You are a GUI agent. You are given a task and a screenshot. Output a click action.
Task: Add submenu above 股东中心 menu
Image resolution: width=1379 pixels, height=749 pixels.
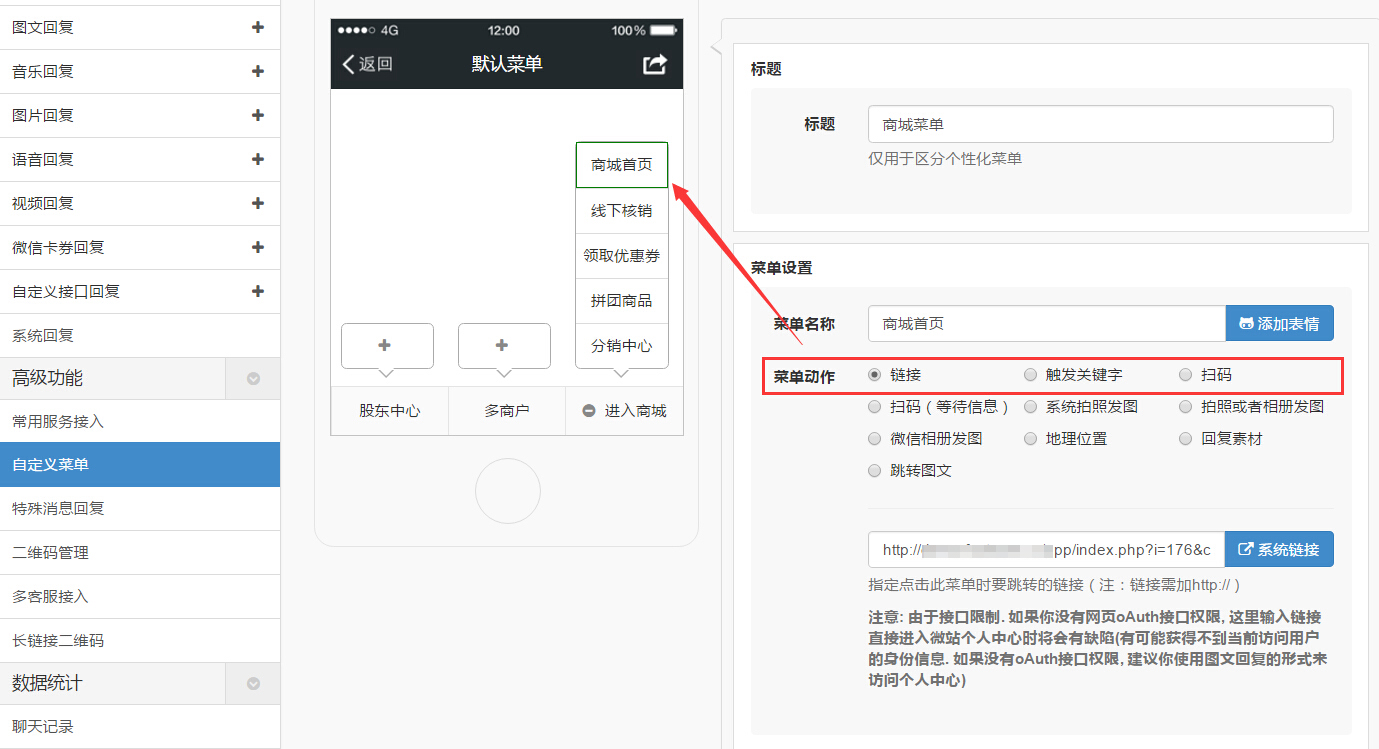[387, 346]
